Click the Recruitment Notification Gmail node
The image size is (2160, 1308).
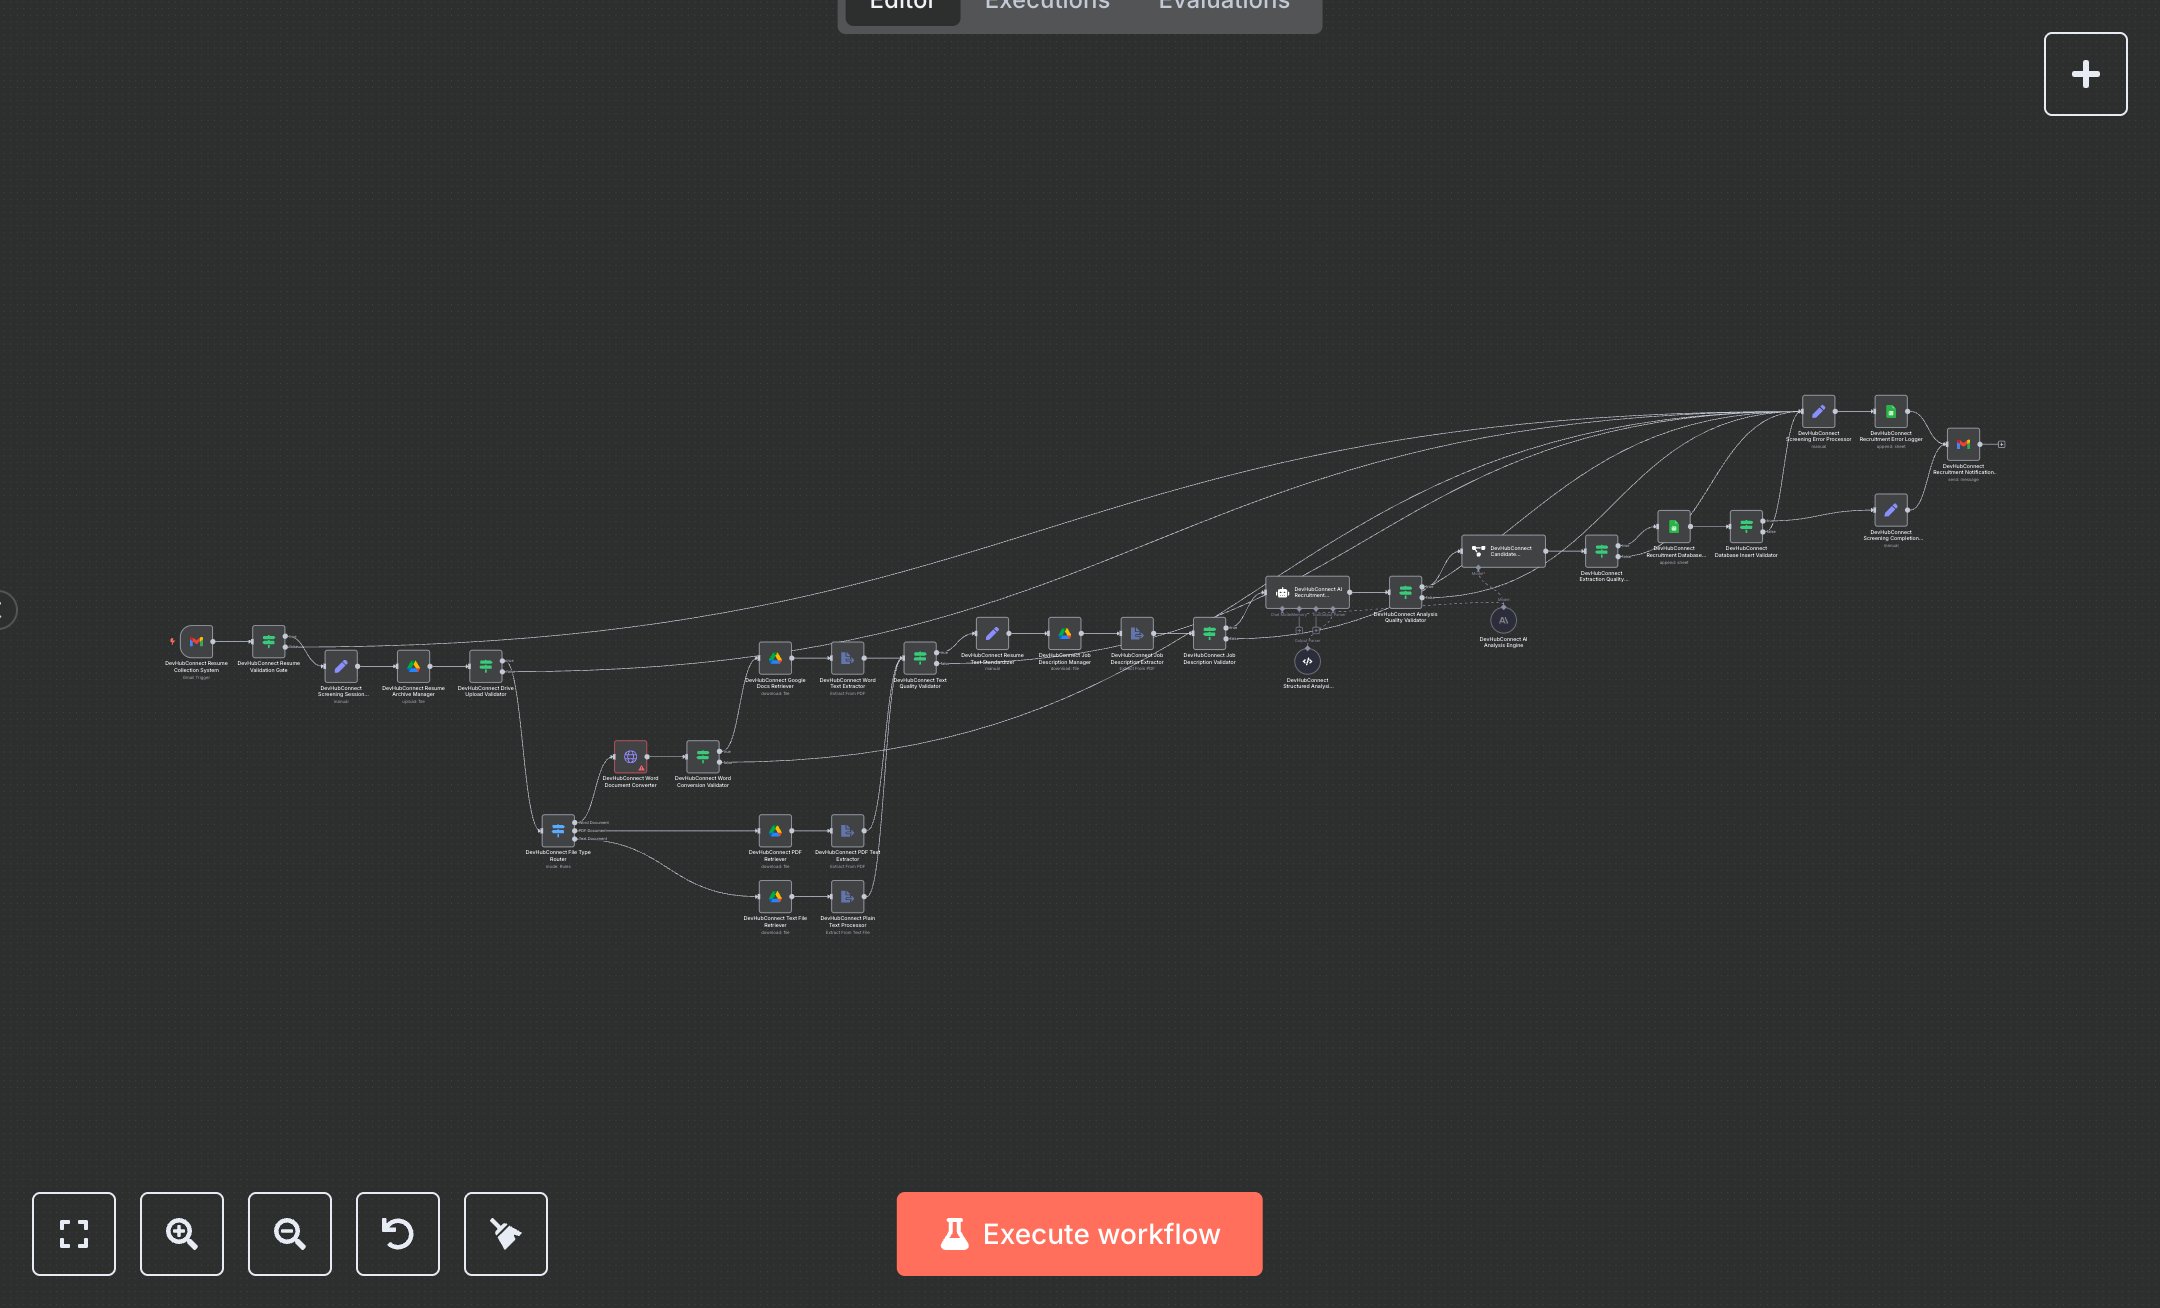[1963, 444]
